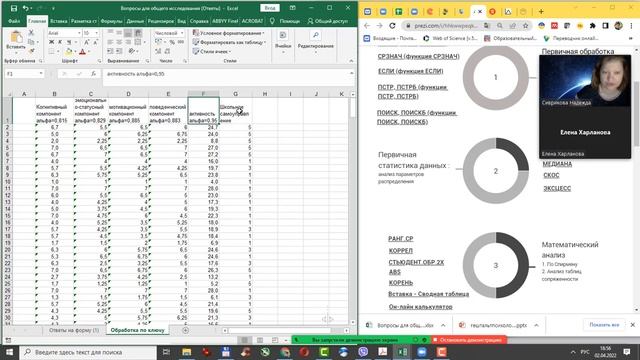Click the Показать все downloads button
Screen dimensions: 640x360
(x=604, y=325)
